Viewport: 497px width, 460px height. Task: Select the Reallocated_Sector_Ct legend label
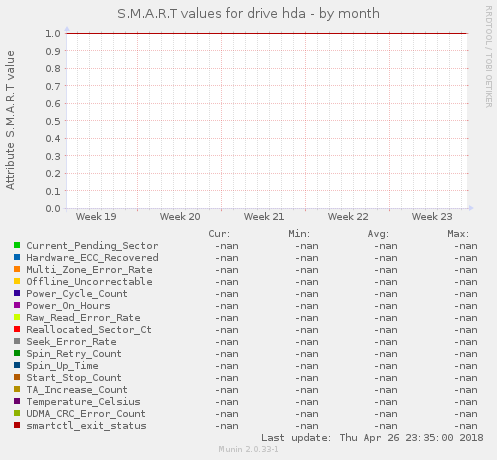click(x=89, y=330)
